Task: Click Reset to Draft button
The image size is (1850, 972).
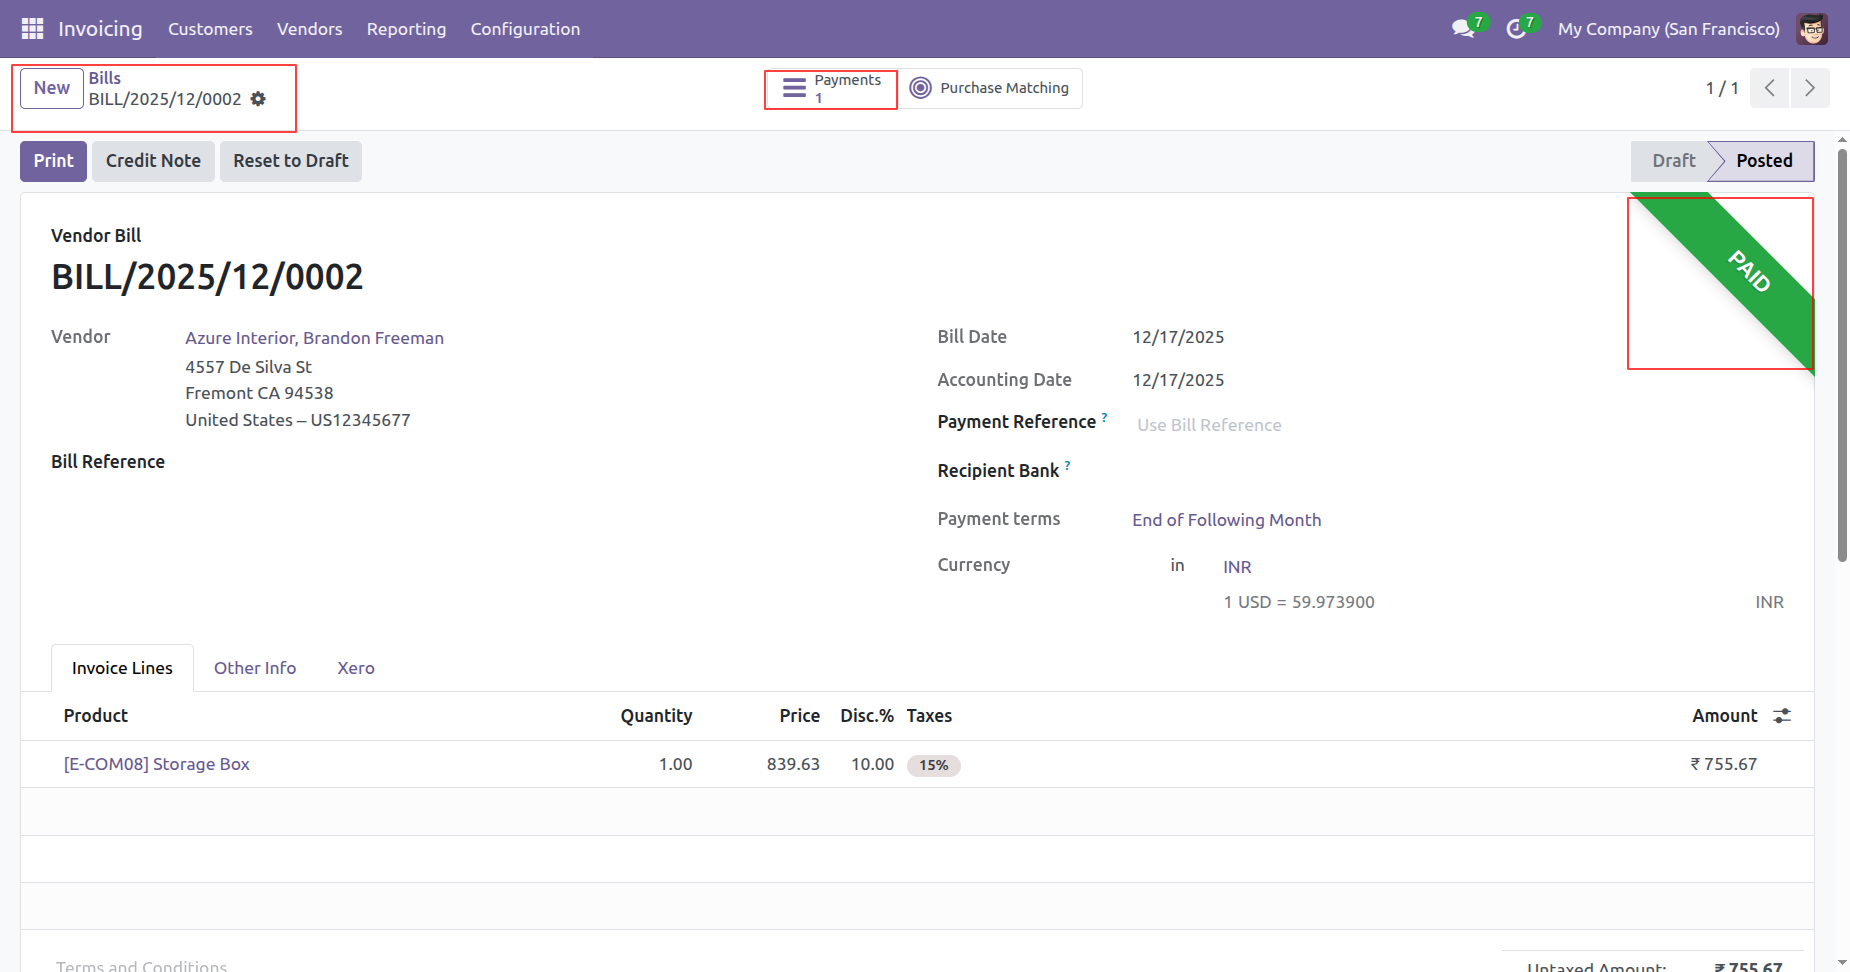Action: 290,161
